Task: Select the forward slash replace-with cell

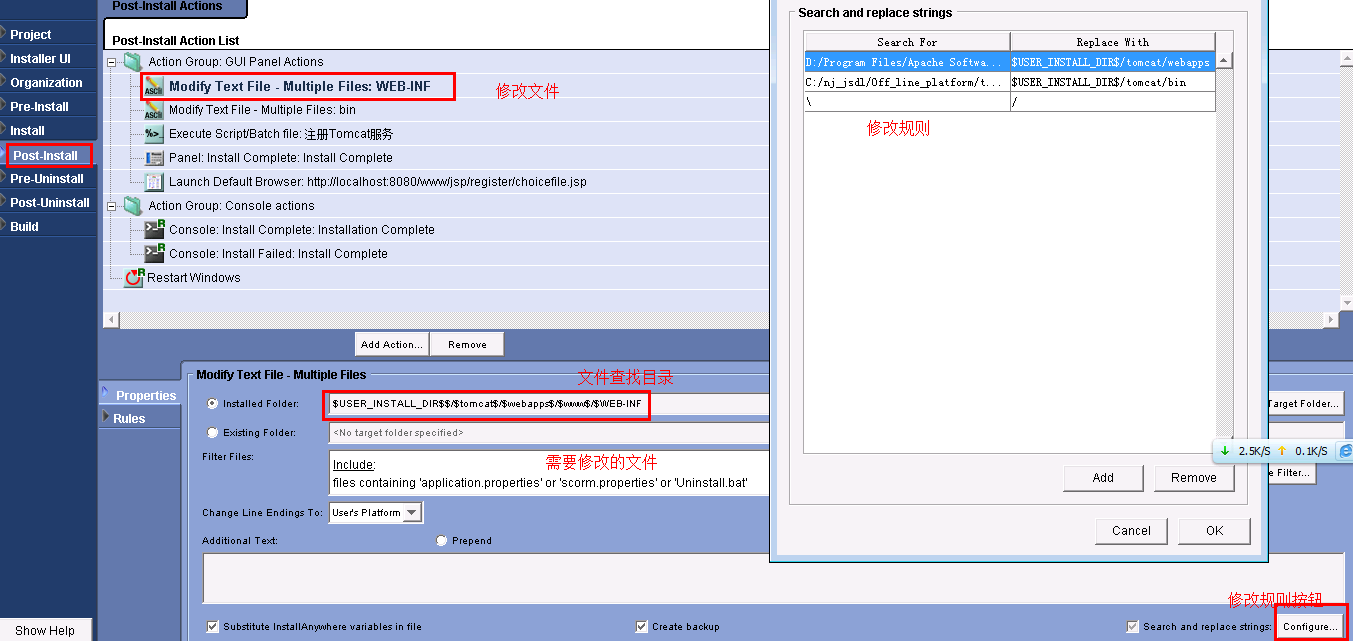Action: tap(1113, 102)
